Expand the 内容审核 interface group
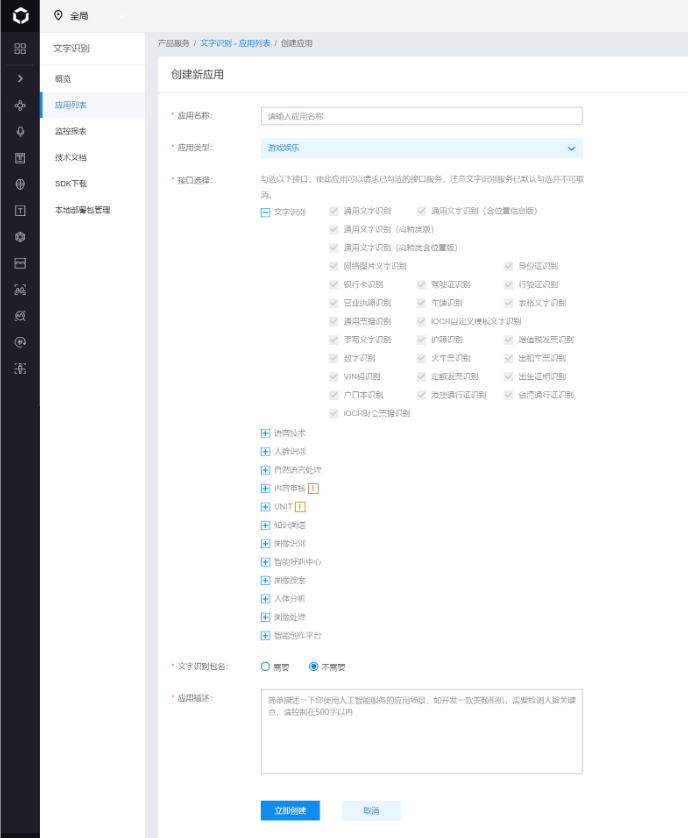688x838 pixels. click(265, 488)
